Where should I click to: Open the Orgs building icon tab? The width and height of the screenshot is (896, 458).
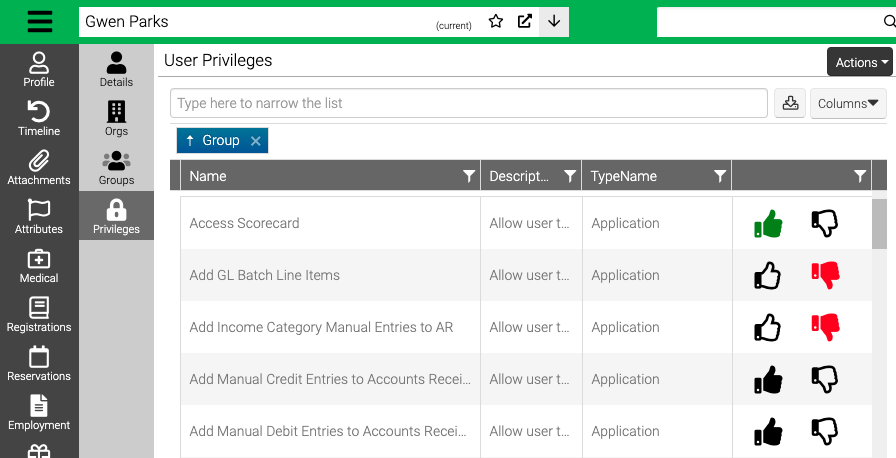tap(116, 118)
